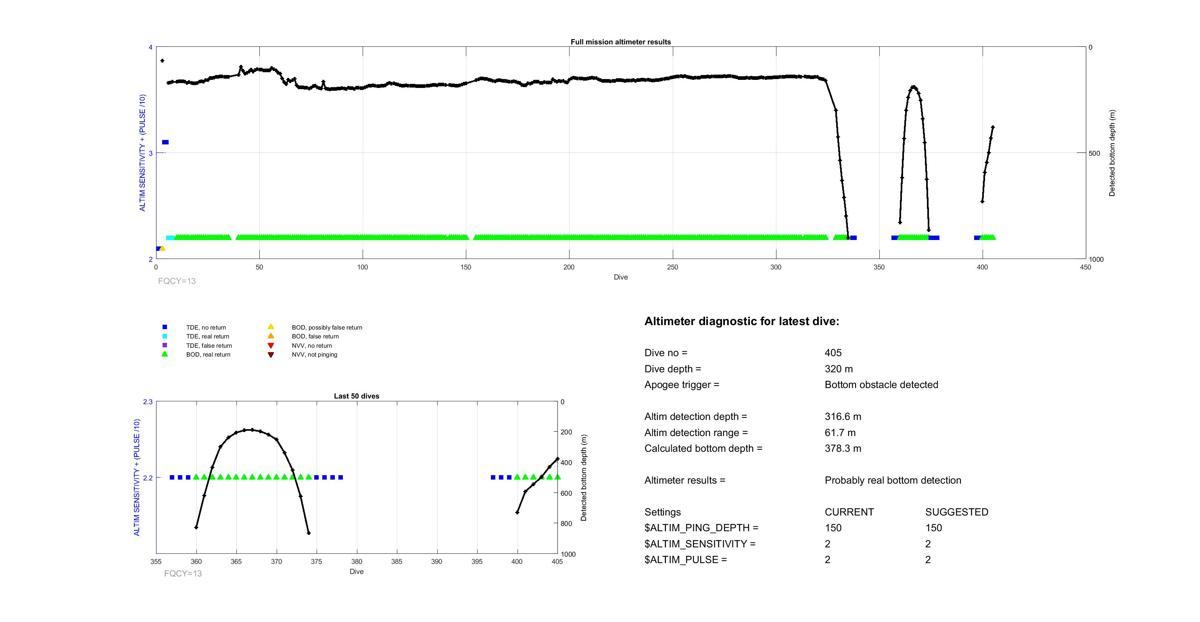
Task: Click the orange triangle 'BOD, false return' legend marker
Action: point(270,336)
